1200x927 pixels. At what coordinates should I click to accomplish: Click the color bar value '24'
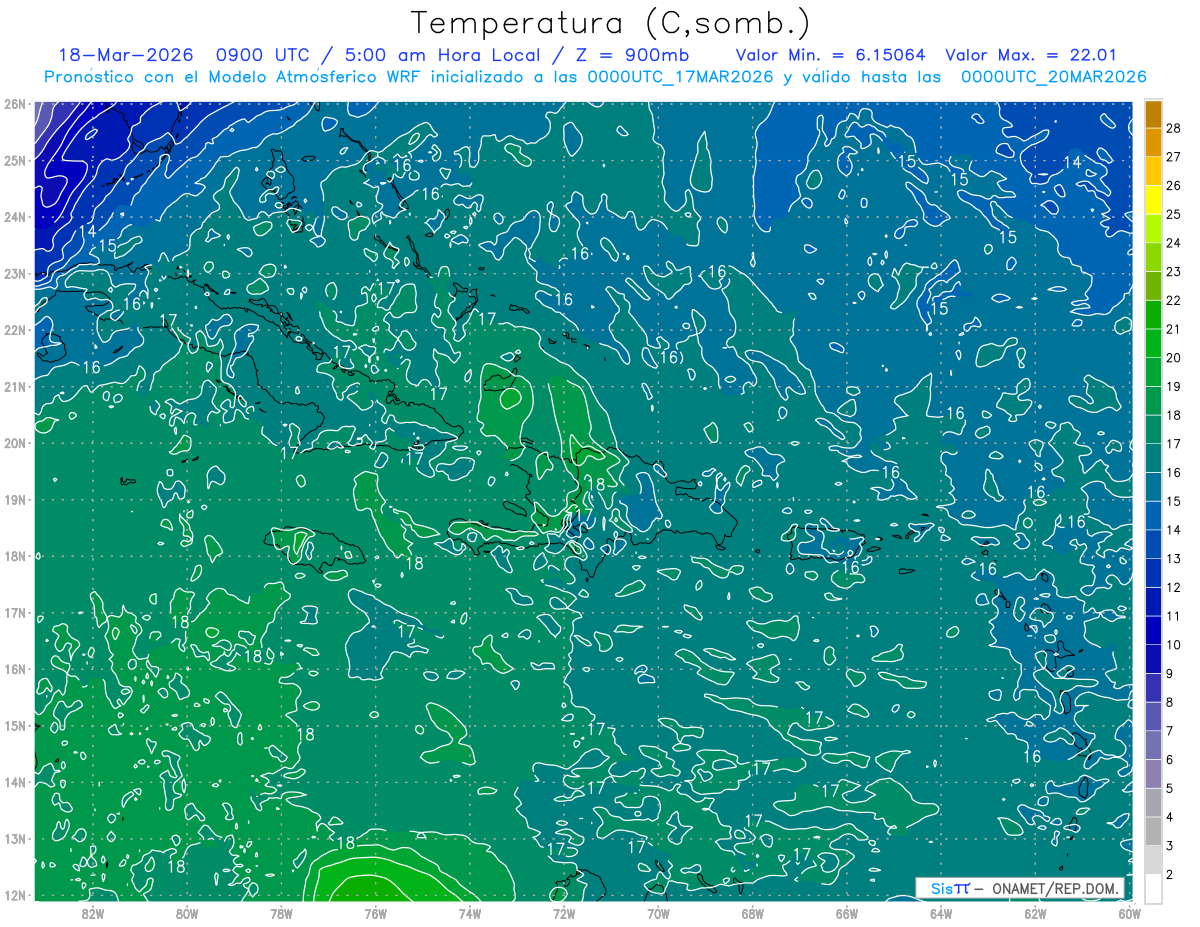point(1174,243)
